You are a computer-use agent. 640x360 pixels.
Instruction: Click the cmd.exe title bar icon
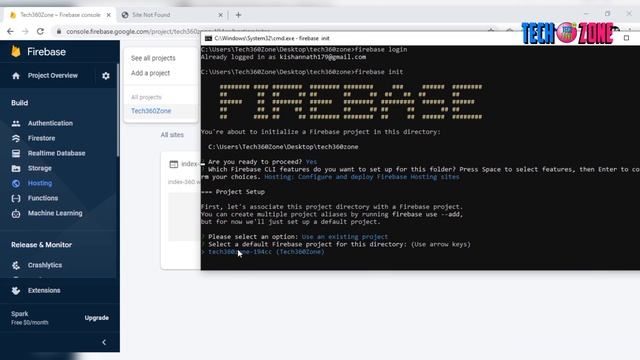pos(208,38)
